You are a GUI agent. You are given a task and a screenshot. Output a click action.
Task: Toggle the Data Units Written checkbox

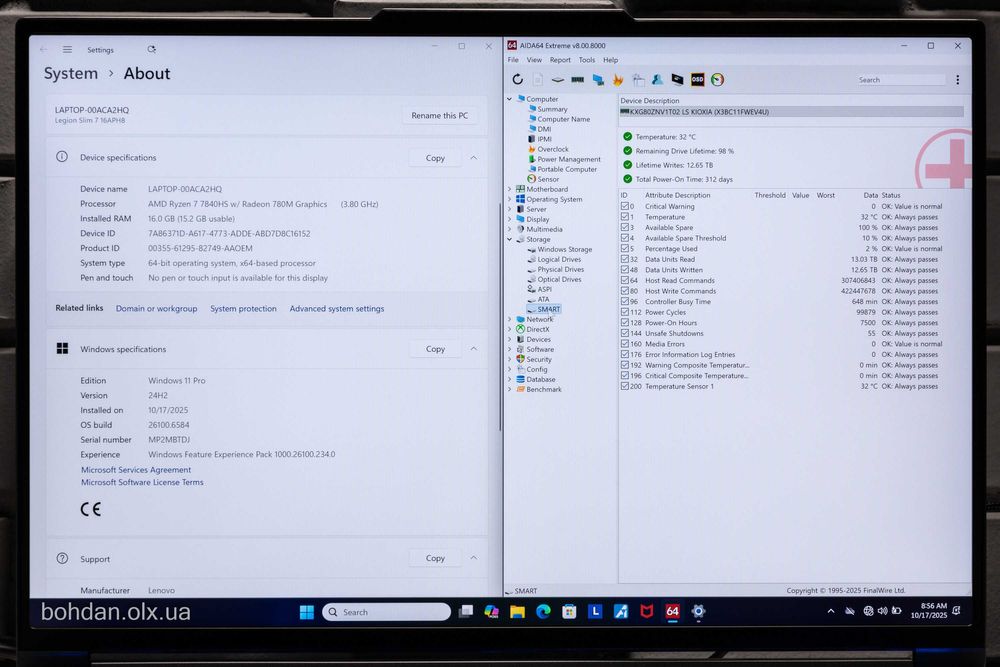coord(625,270)
